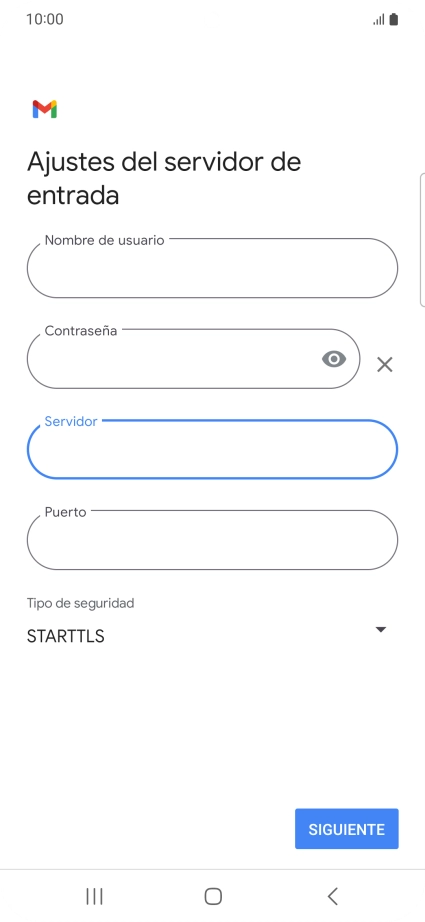Click the Ajustes del servidor de entrada heading

click(164, 178)
